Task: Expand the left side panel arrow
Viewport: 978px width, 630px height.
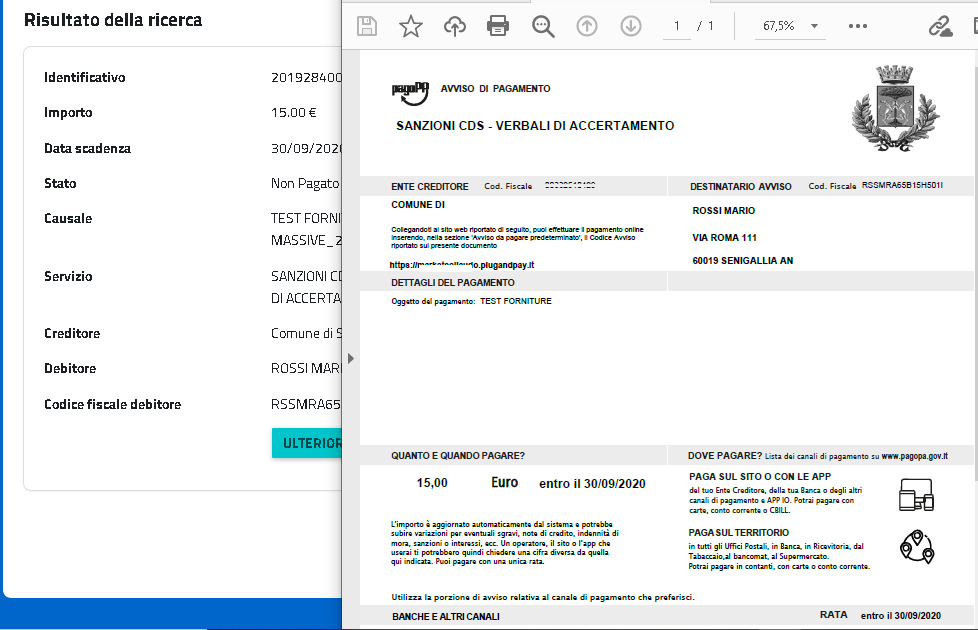Action: point(350,358)
